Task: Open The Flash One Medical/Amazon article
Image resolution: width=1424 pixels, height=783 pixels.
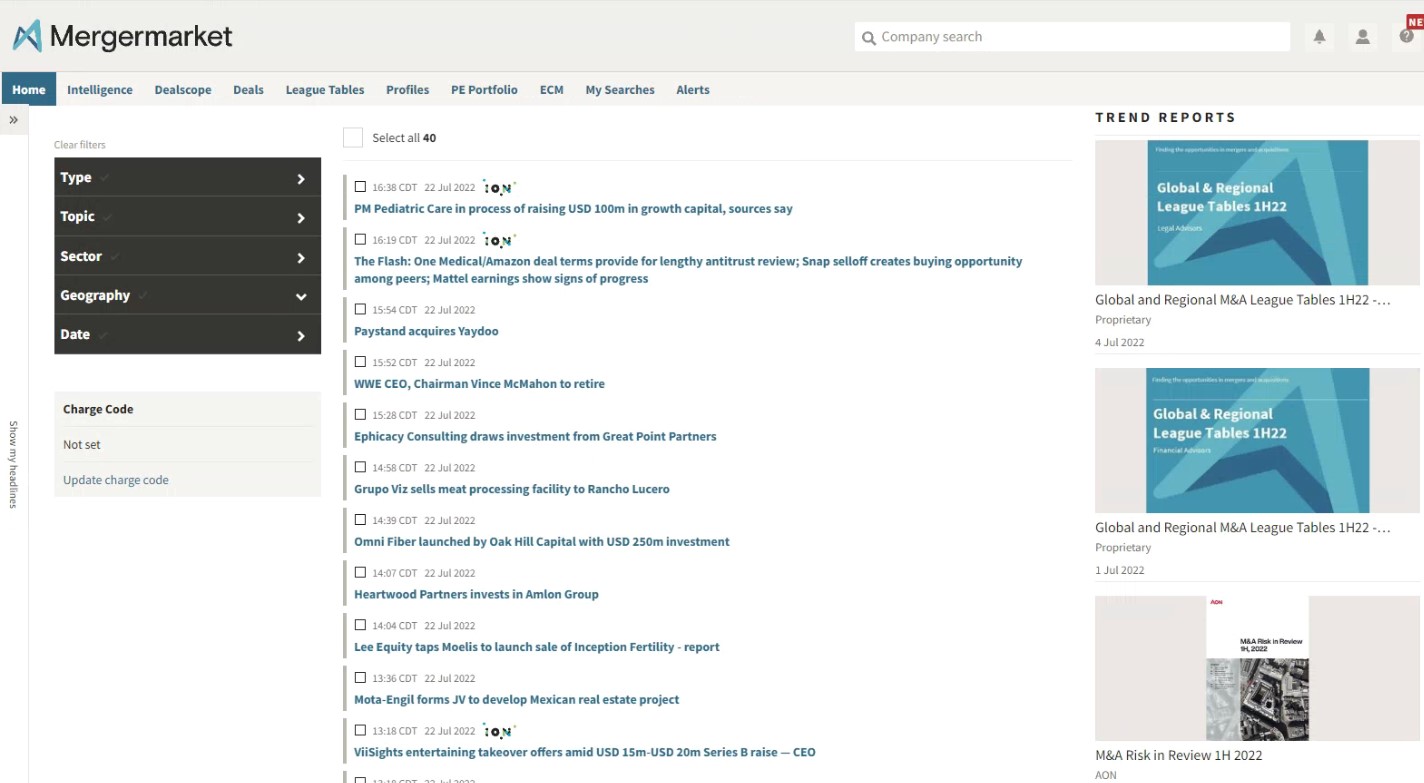Action: (688, 270)
